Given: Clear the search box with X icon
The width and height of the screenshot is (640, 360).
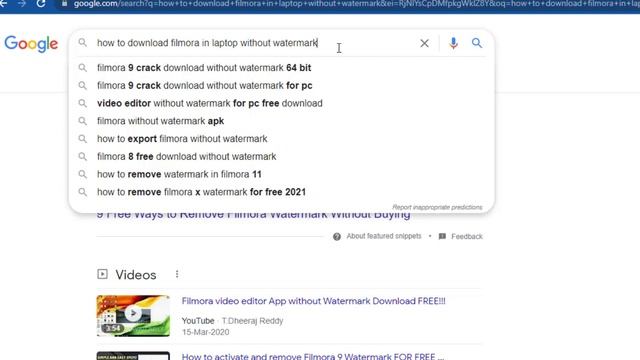Looking at the screenshot, I should coord(424,43).
